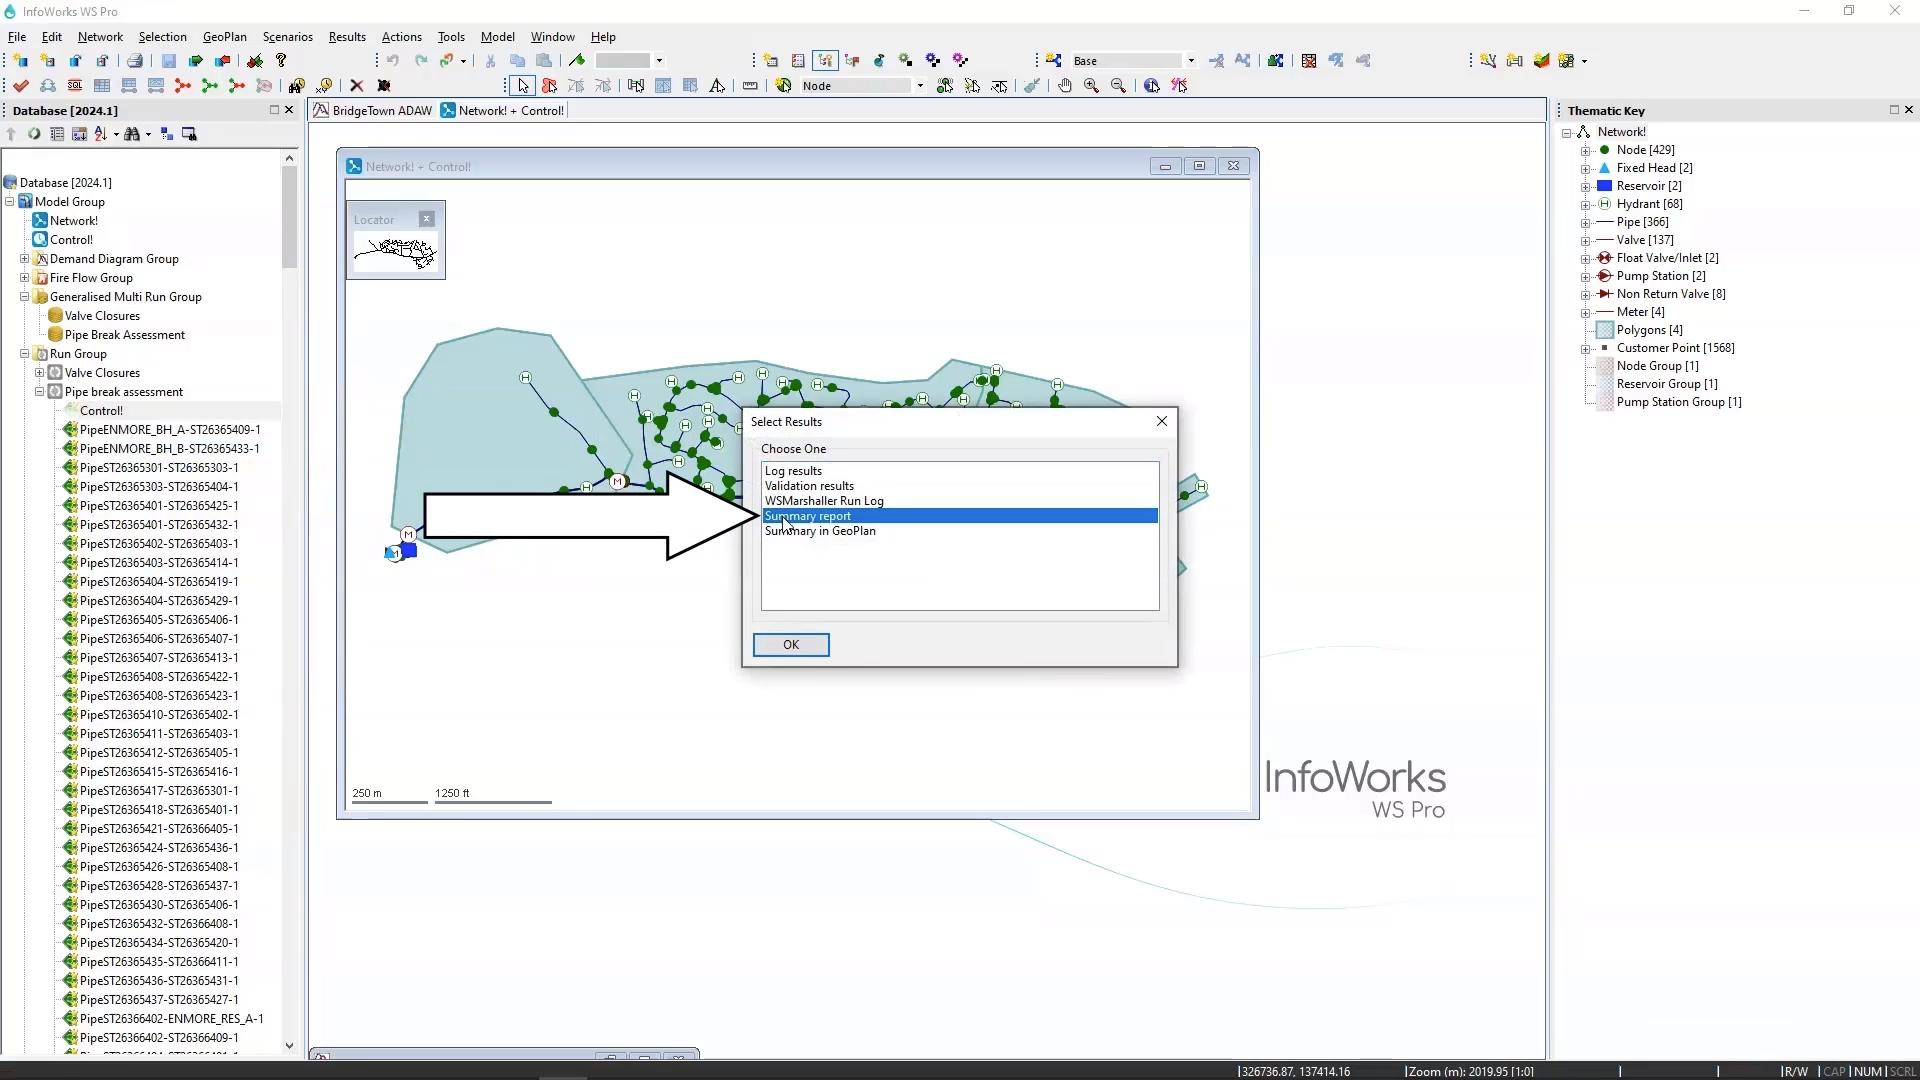1920x1080 pixels.
Task: Collapse the Network! thematic key root
Action: 1567,133
